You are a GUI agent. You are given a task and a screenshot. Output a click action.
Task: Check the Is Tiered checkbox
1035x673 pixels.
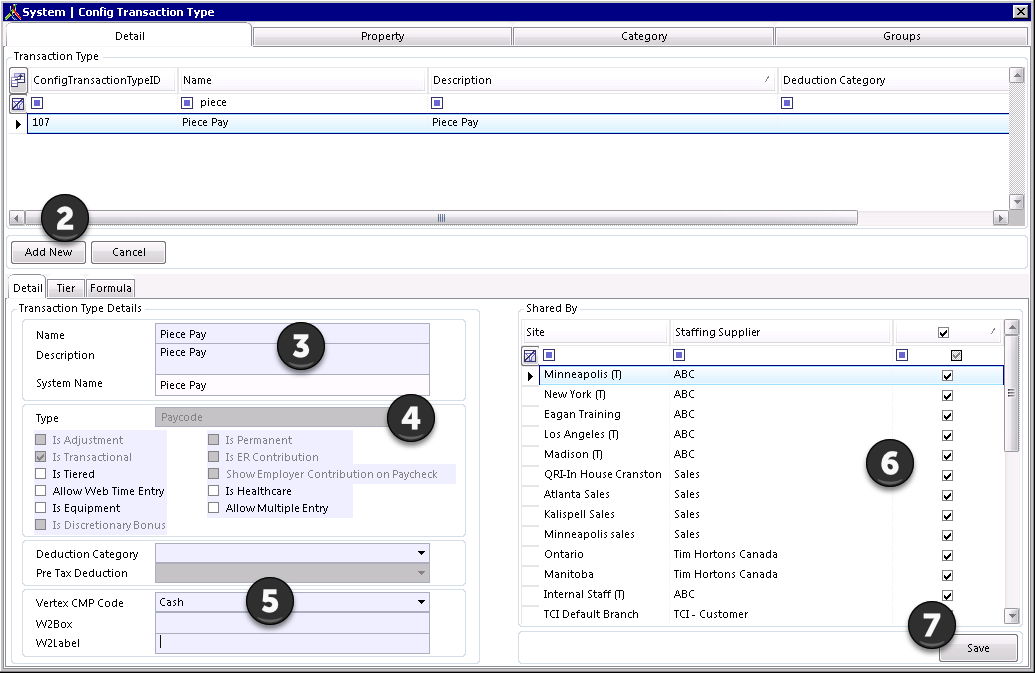pyautogui.click(x=41, y=474)
